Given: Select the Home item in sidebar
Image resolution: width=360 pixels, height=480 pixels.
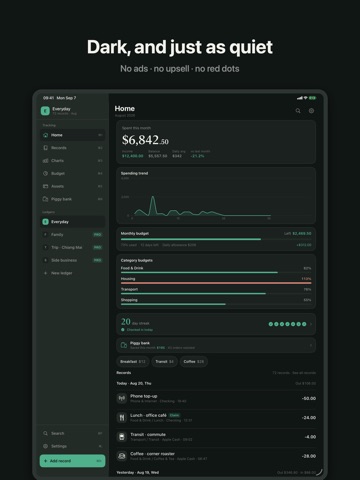Looking at the screenshot, I should click(x=73, y=135).
